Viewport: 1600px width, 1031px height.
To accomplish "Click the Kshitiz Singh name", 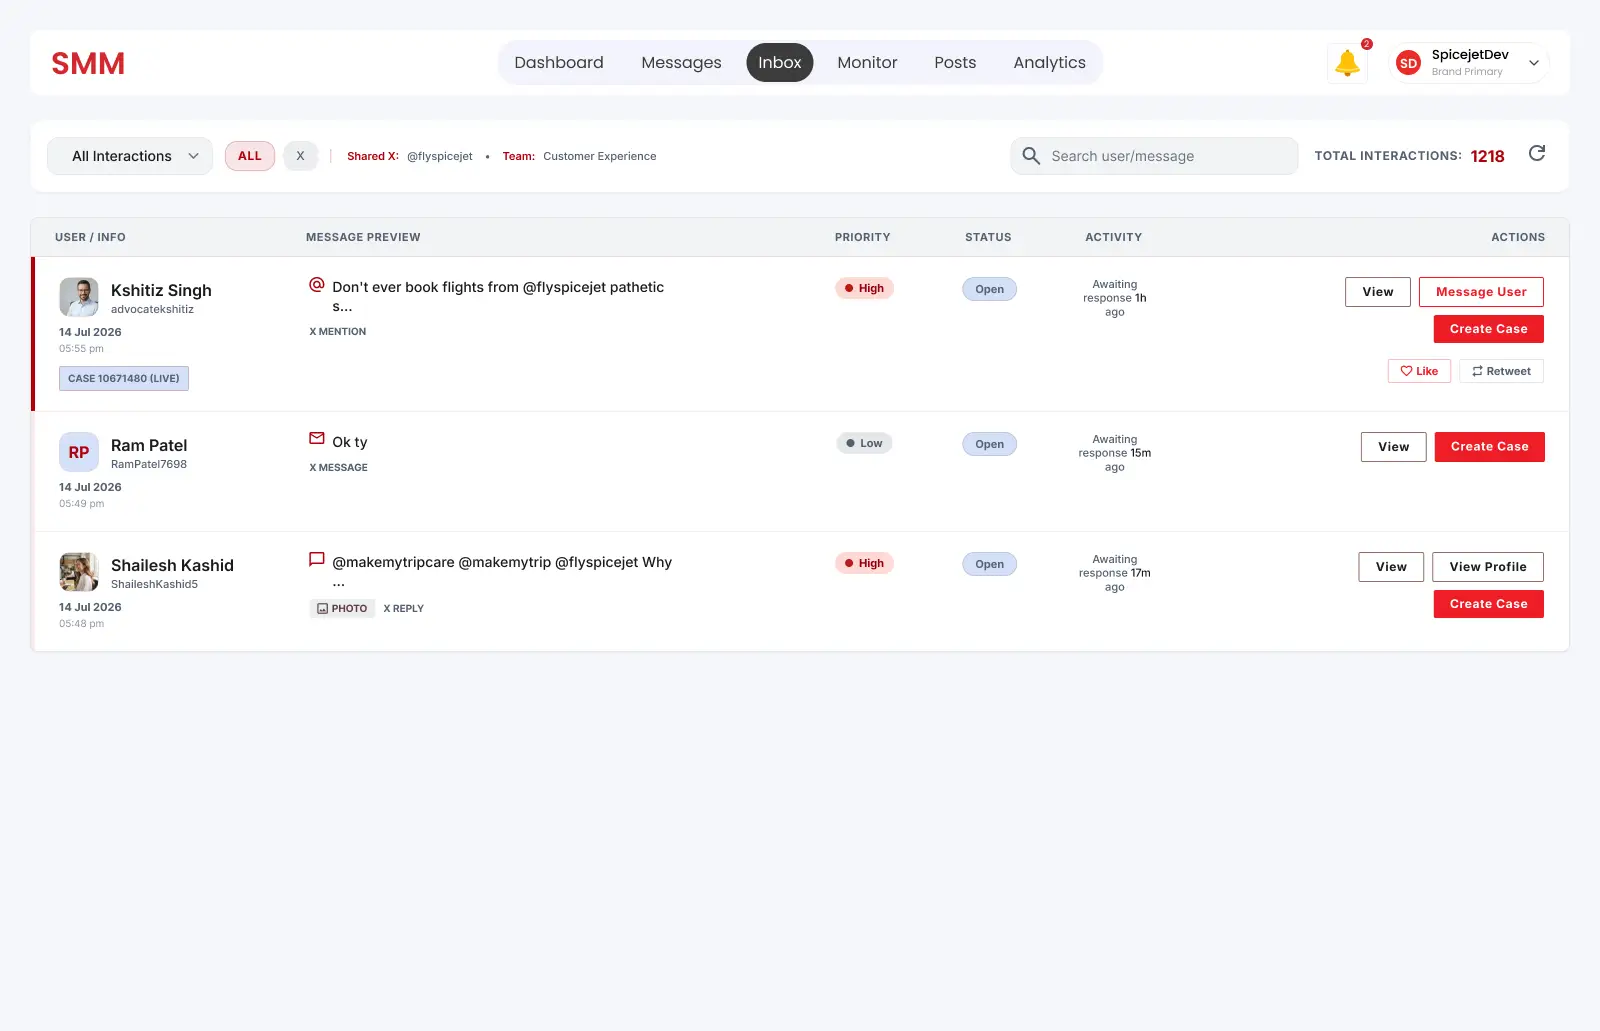I will point(161,290).
